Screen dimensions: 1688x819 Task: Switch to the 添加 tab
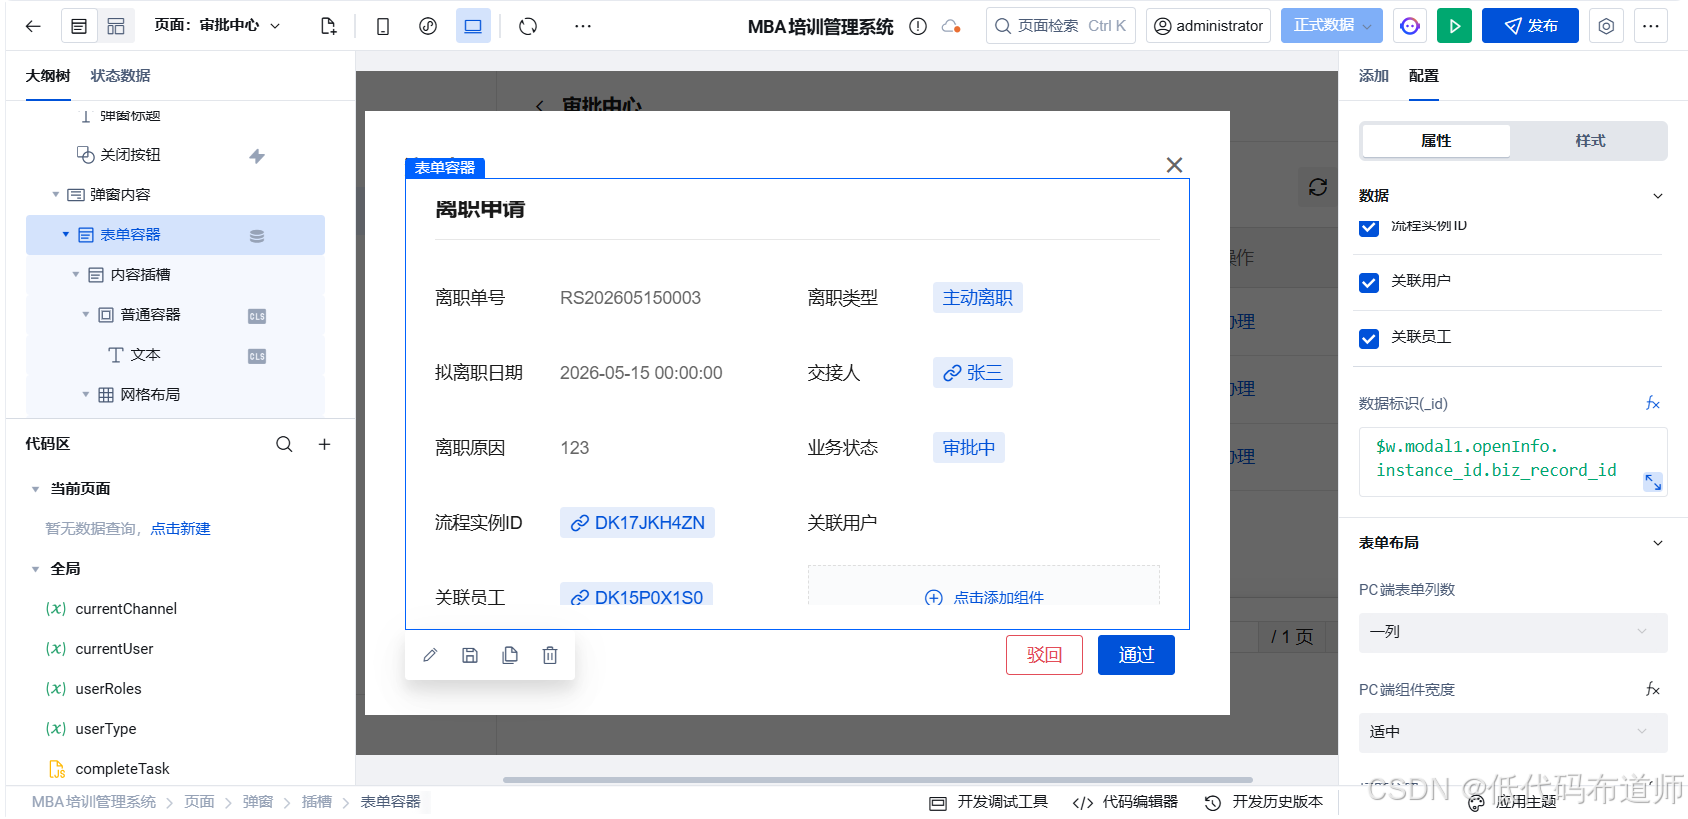1373,76
